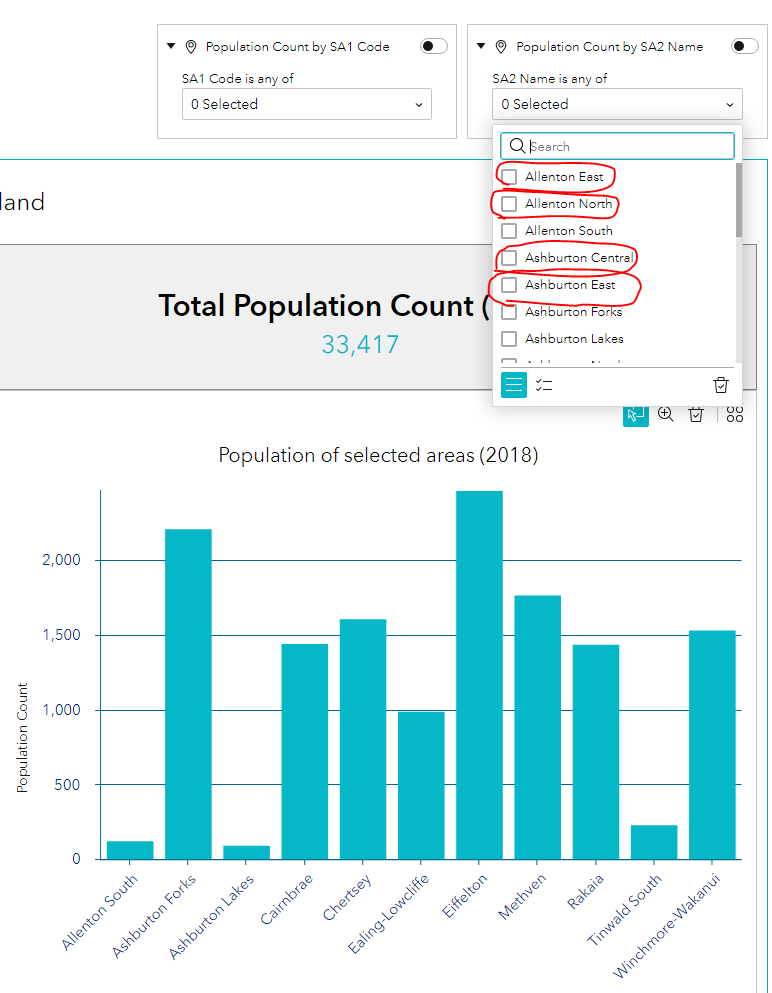The height and width of the screenshot is (993, 772).
Task: Click the chart zoom-in magnifier icon
Action: tap(666, 414)
